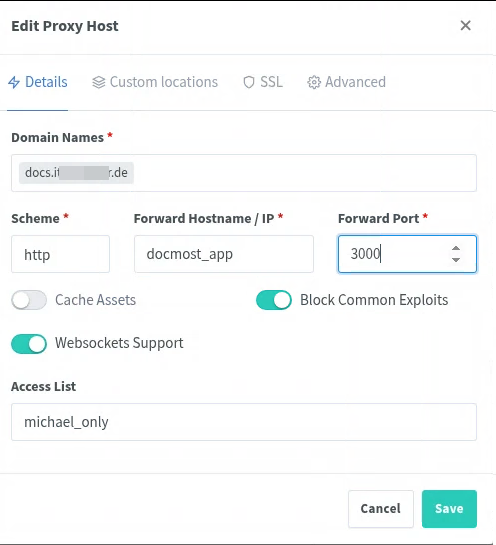496x545 pixels.
Task: Save the proxy host changes
Action: pos(449,509)
